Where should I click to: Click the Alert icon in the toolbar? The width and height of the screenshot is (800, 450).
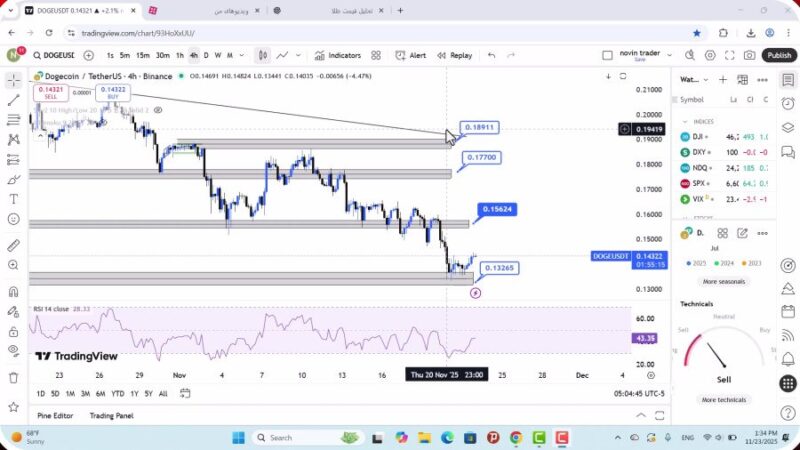click(411, 55)
